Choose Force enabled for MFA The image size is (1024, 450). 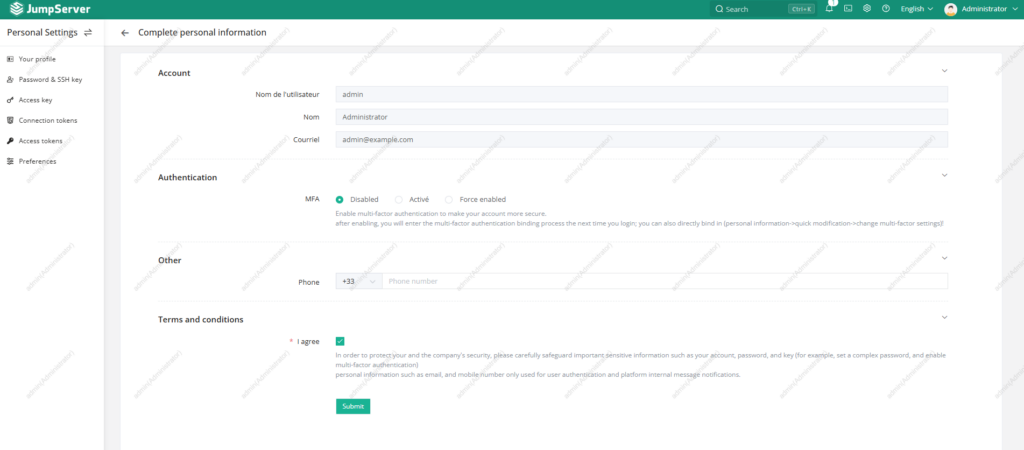[x=449, y=199]
